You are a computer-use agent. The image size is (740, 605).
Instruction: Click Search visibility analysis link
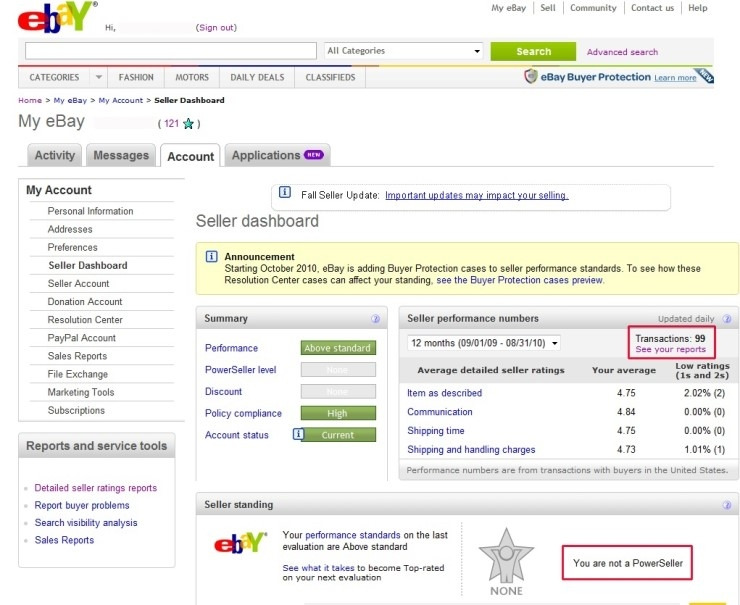pyautogui.click(x=86, y=523)
